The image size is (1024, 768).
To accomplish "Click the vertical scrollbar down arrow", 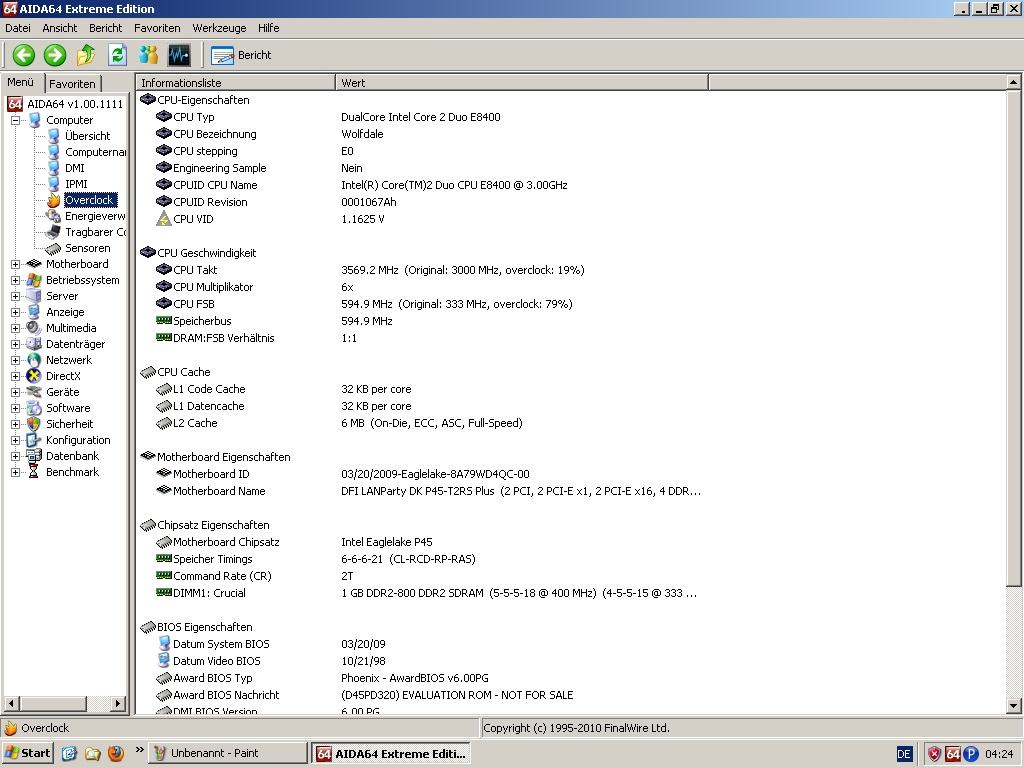I will pos(1013,705).
